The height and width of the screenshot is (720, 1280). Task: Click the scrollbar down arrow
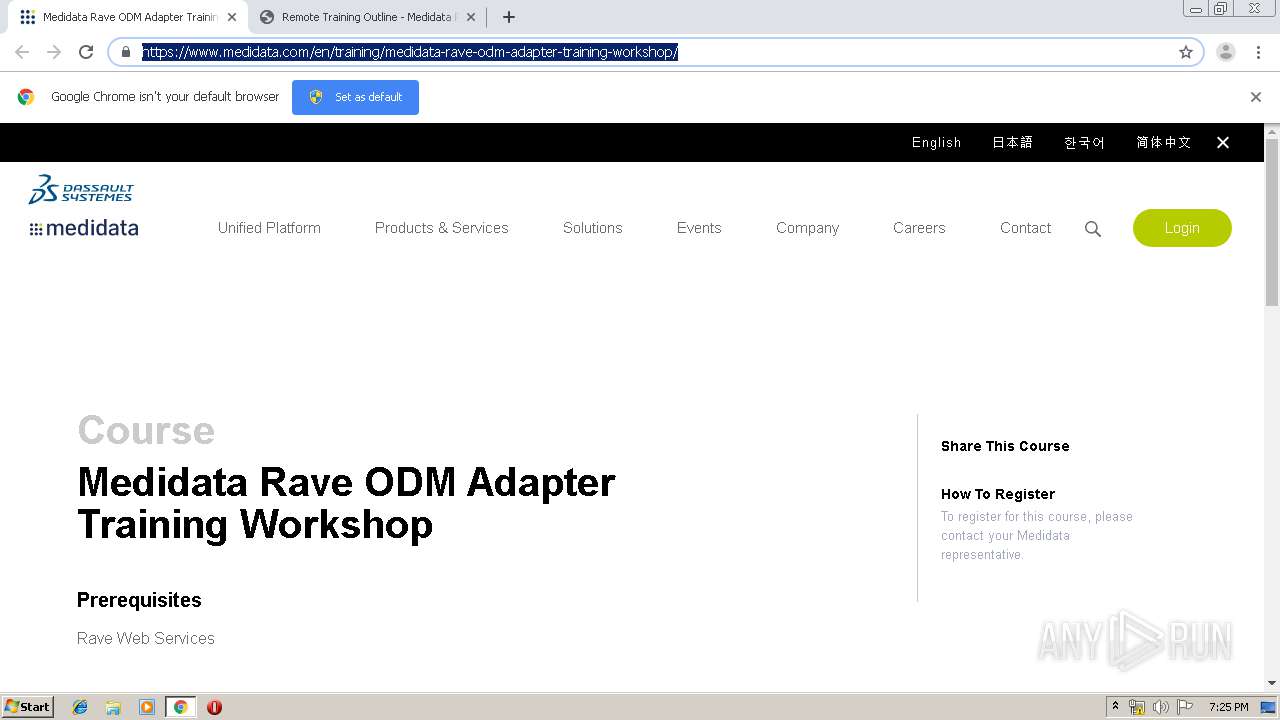click(1272, 683)
